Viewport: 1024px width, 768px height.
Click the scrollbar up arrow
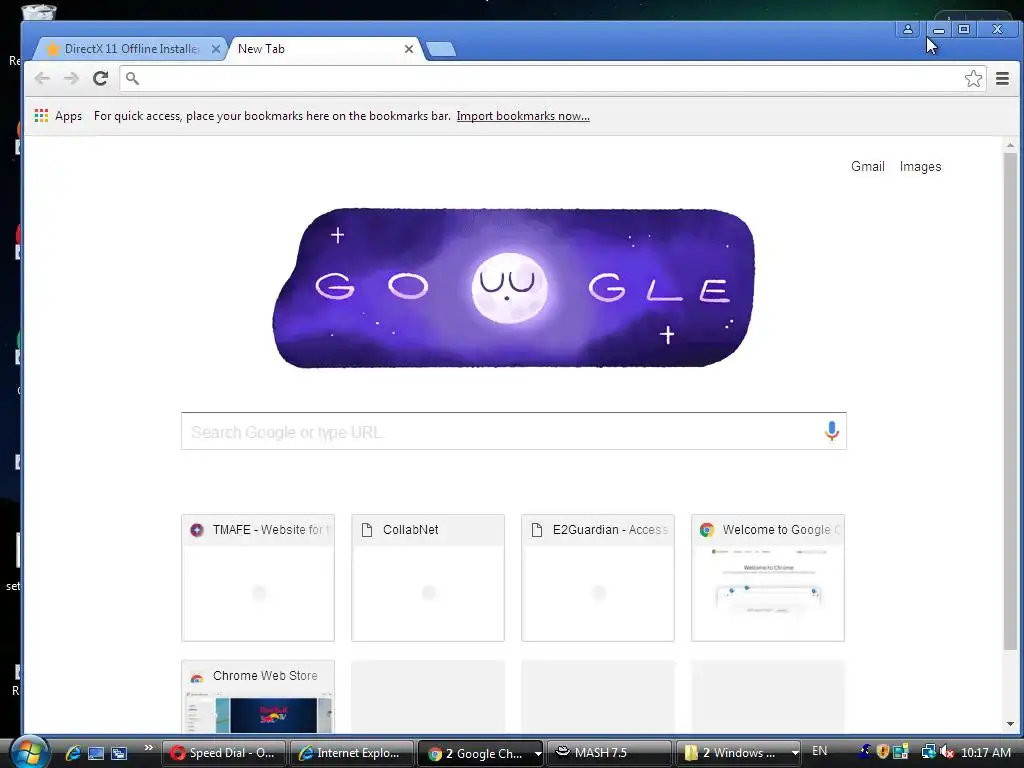point(1010,145)
